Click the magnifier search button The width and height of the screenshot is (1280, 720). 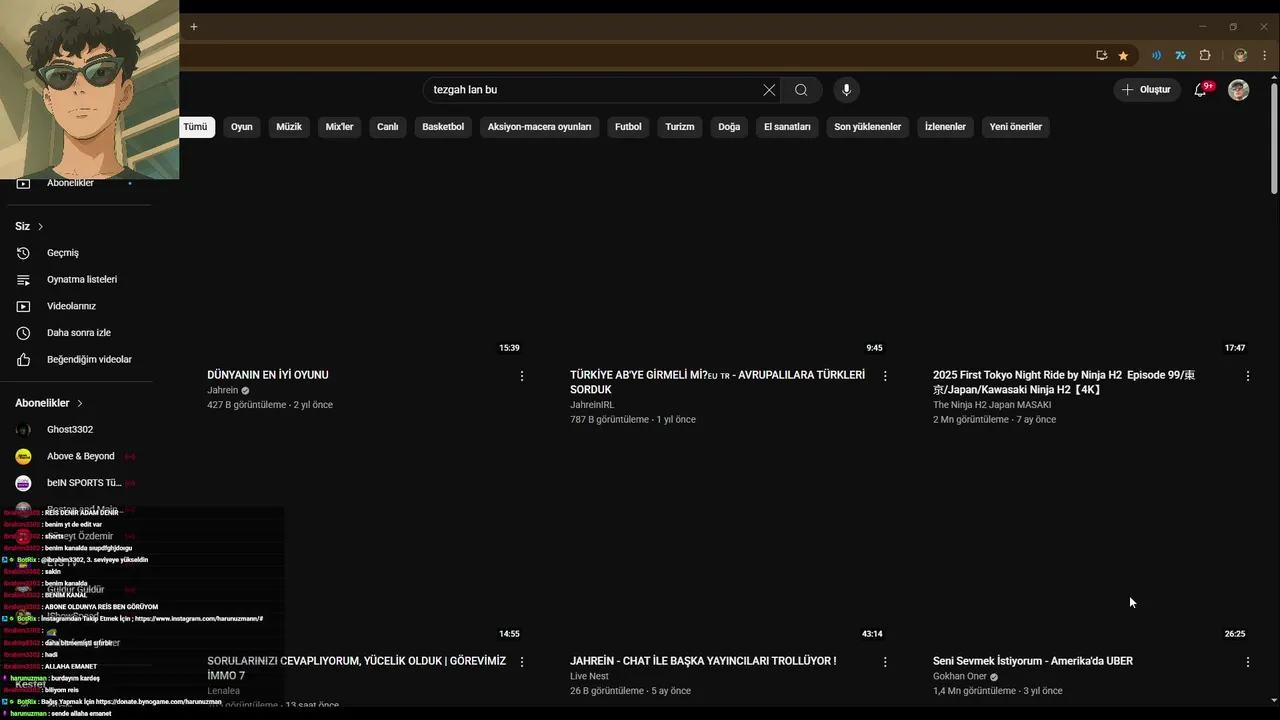(801, 90)
